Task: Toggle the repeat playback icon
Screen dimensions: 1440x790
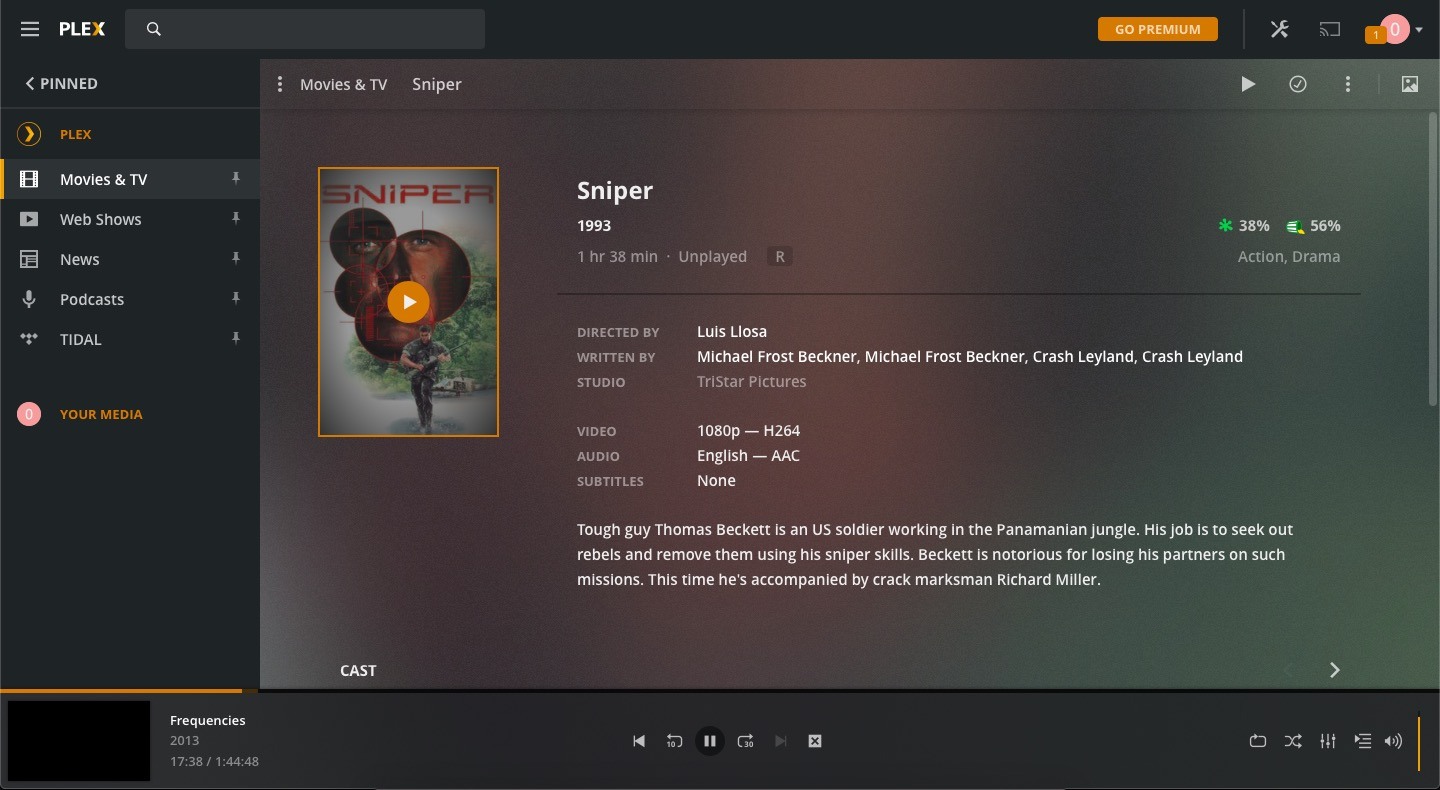Action: 1258,741
